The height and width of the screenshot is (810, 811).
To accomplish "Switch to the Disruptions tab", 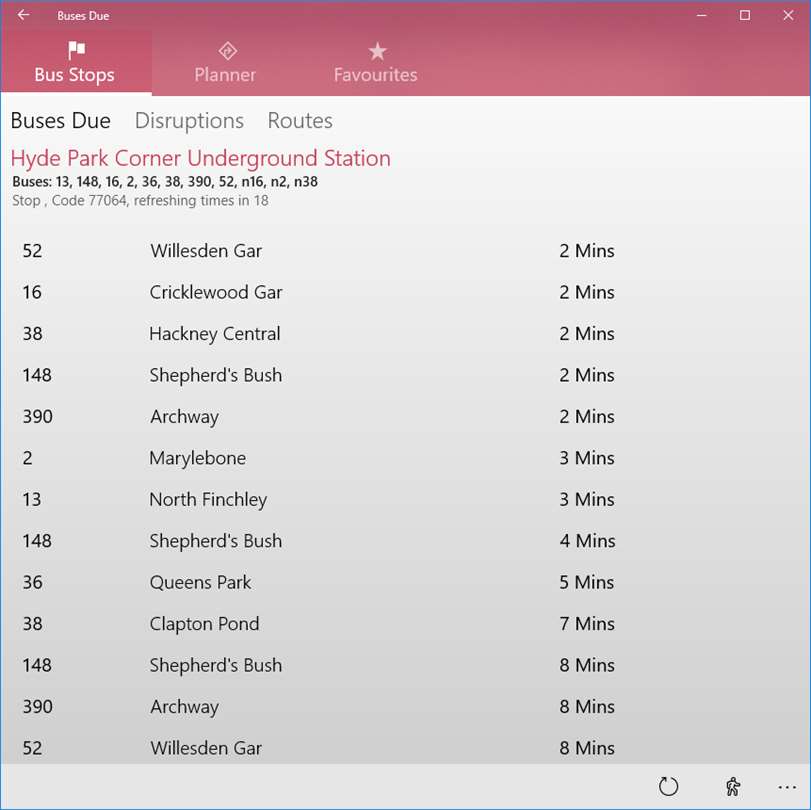I will 189,121.
